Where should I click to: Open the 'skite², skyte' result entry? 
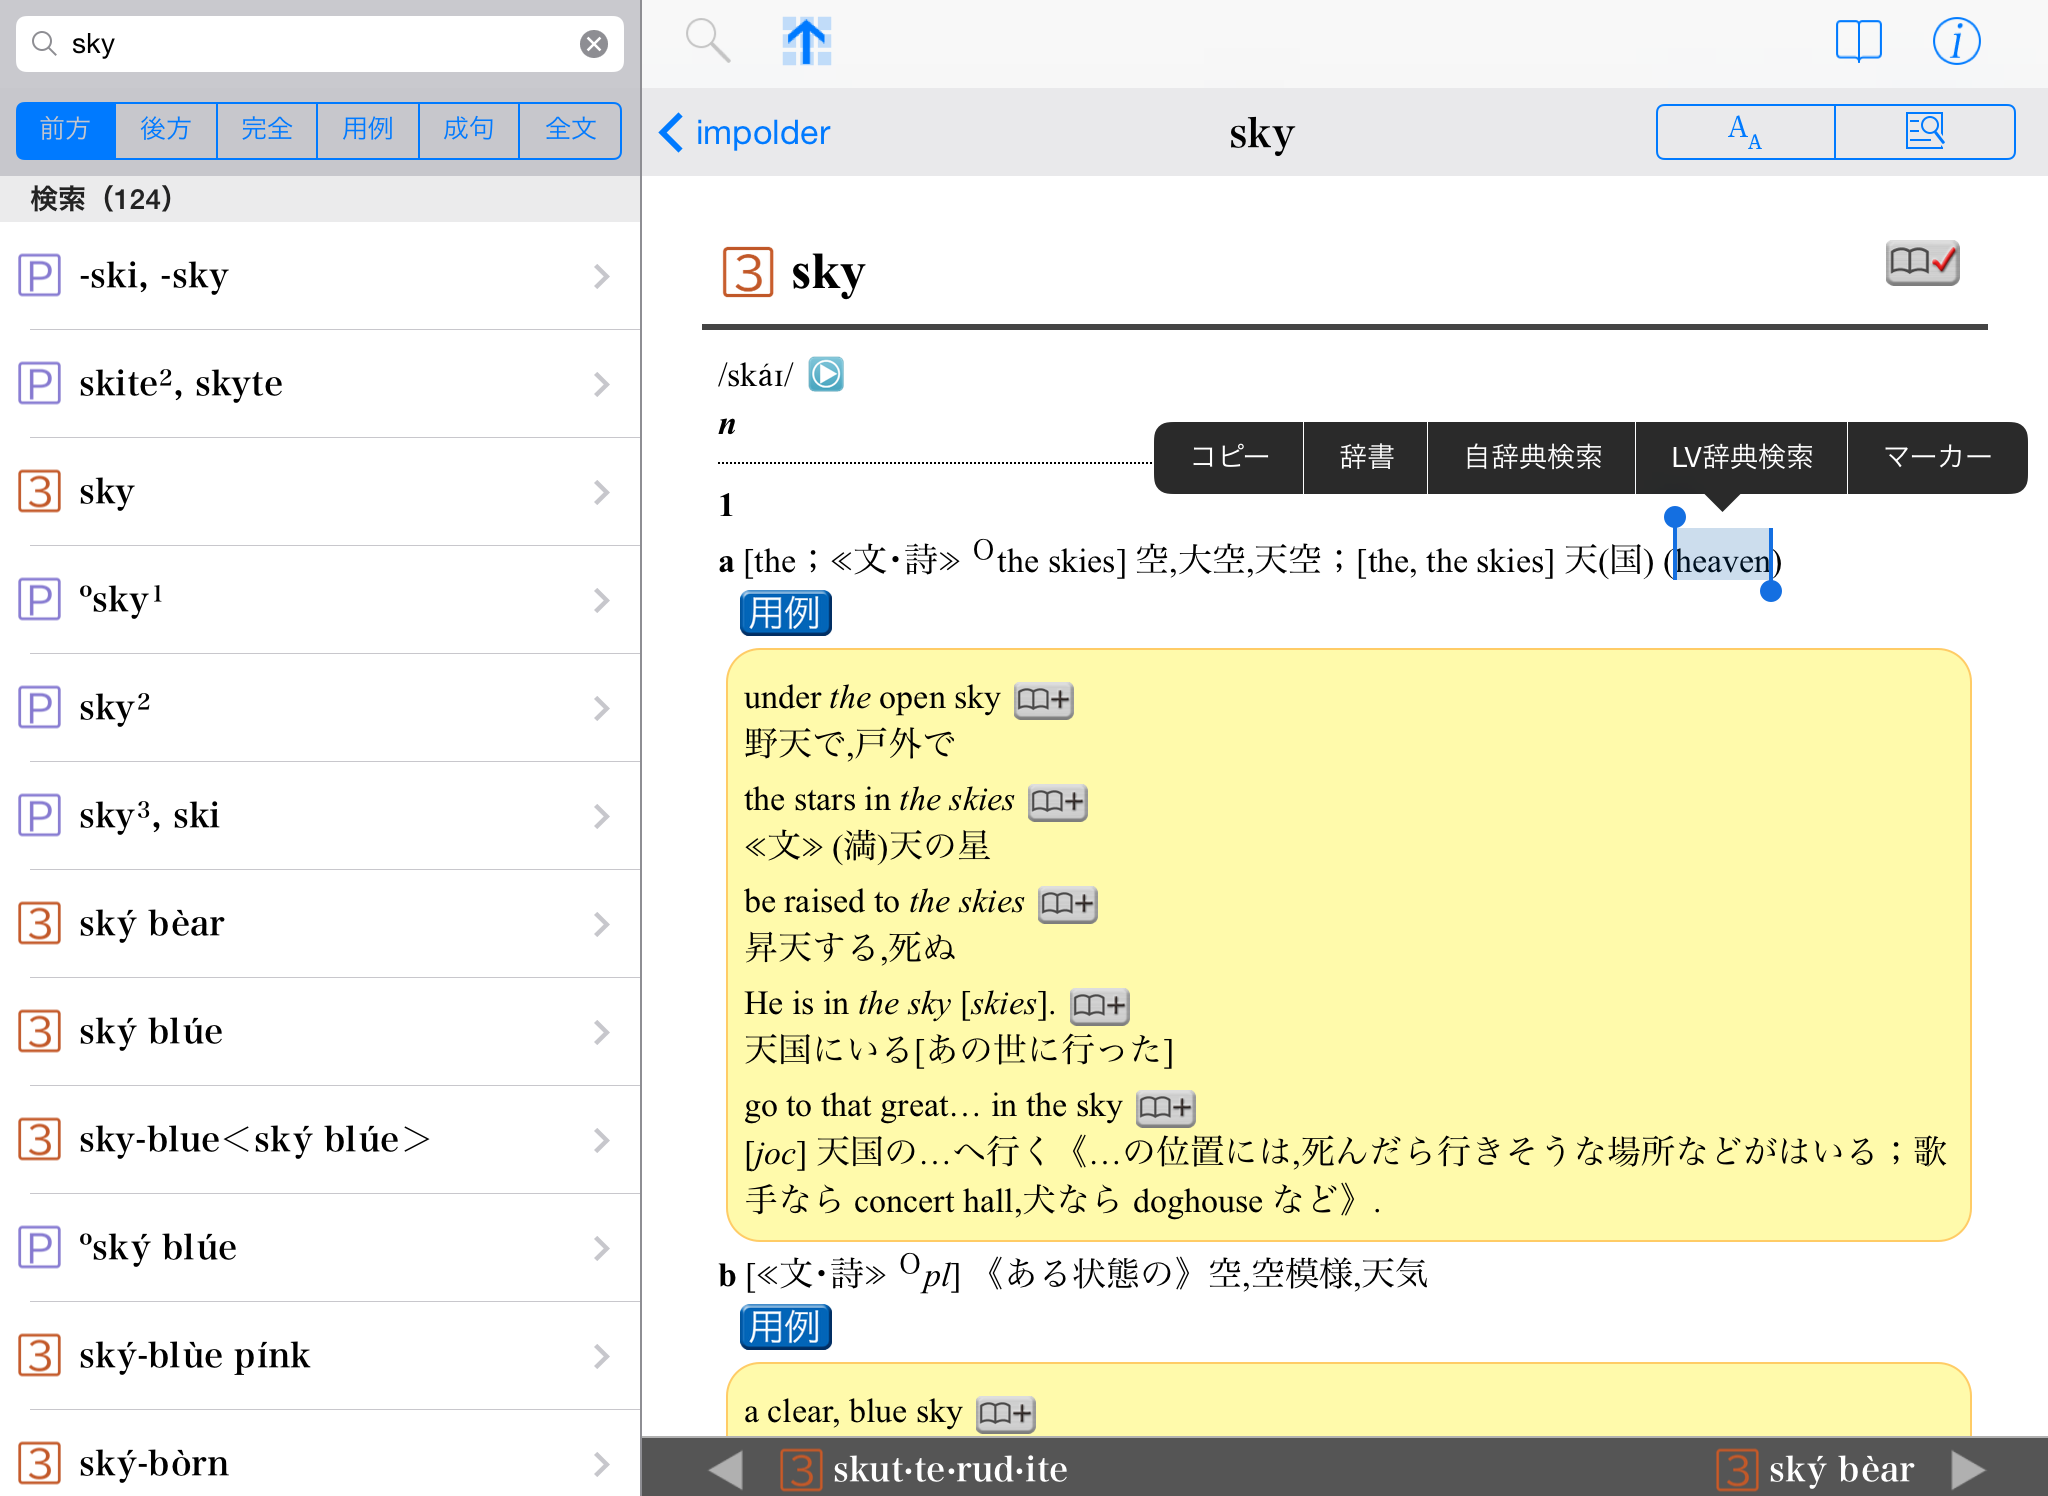(x=320, y=383)
